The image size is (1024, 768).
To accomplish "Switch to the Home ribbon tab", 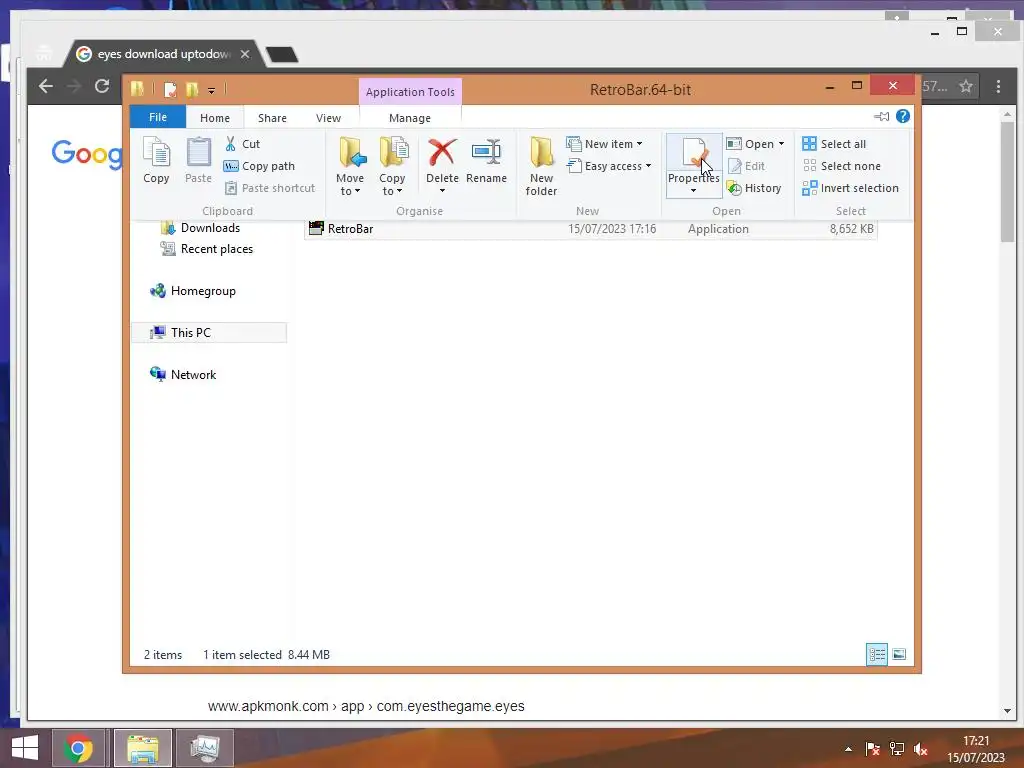I will click(215, 118).
